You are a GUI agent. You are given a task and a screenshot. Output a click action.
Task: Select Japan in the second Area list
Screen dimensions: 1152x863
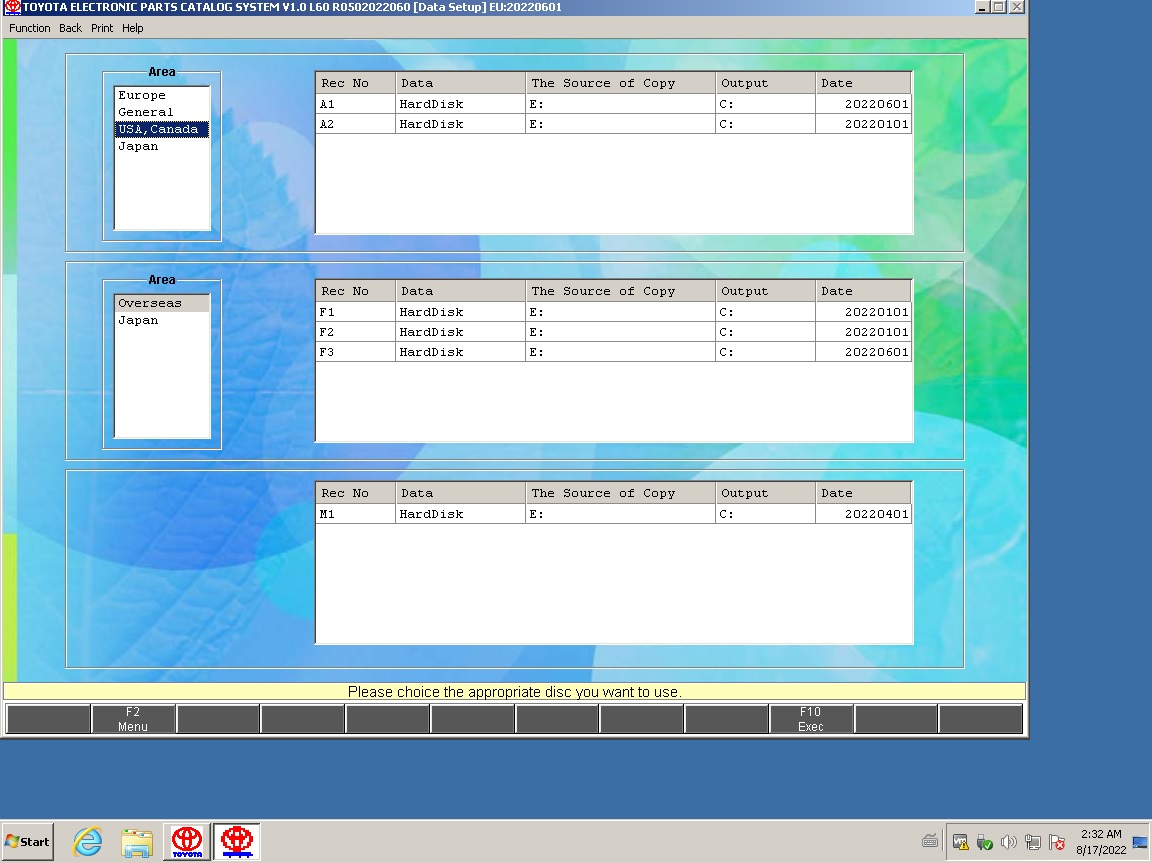pos(162,320)
